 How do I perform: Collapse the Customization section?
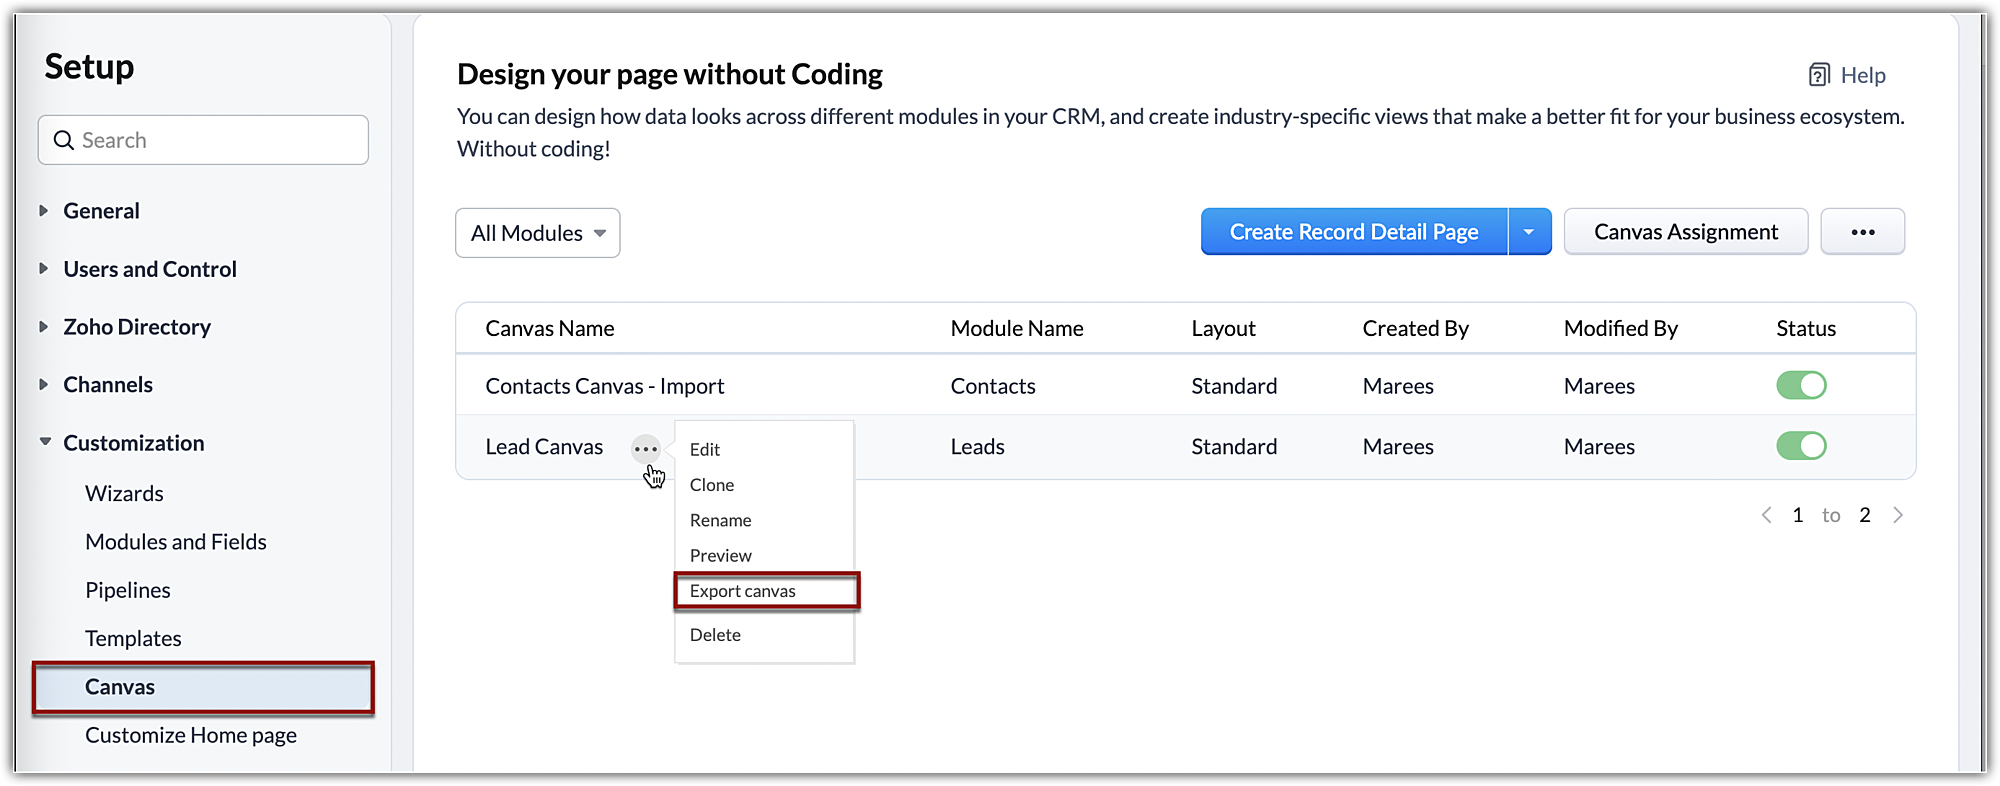pos(45,442)
